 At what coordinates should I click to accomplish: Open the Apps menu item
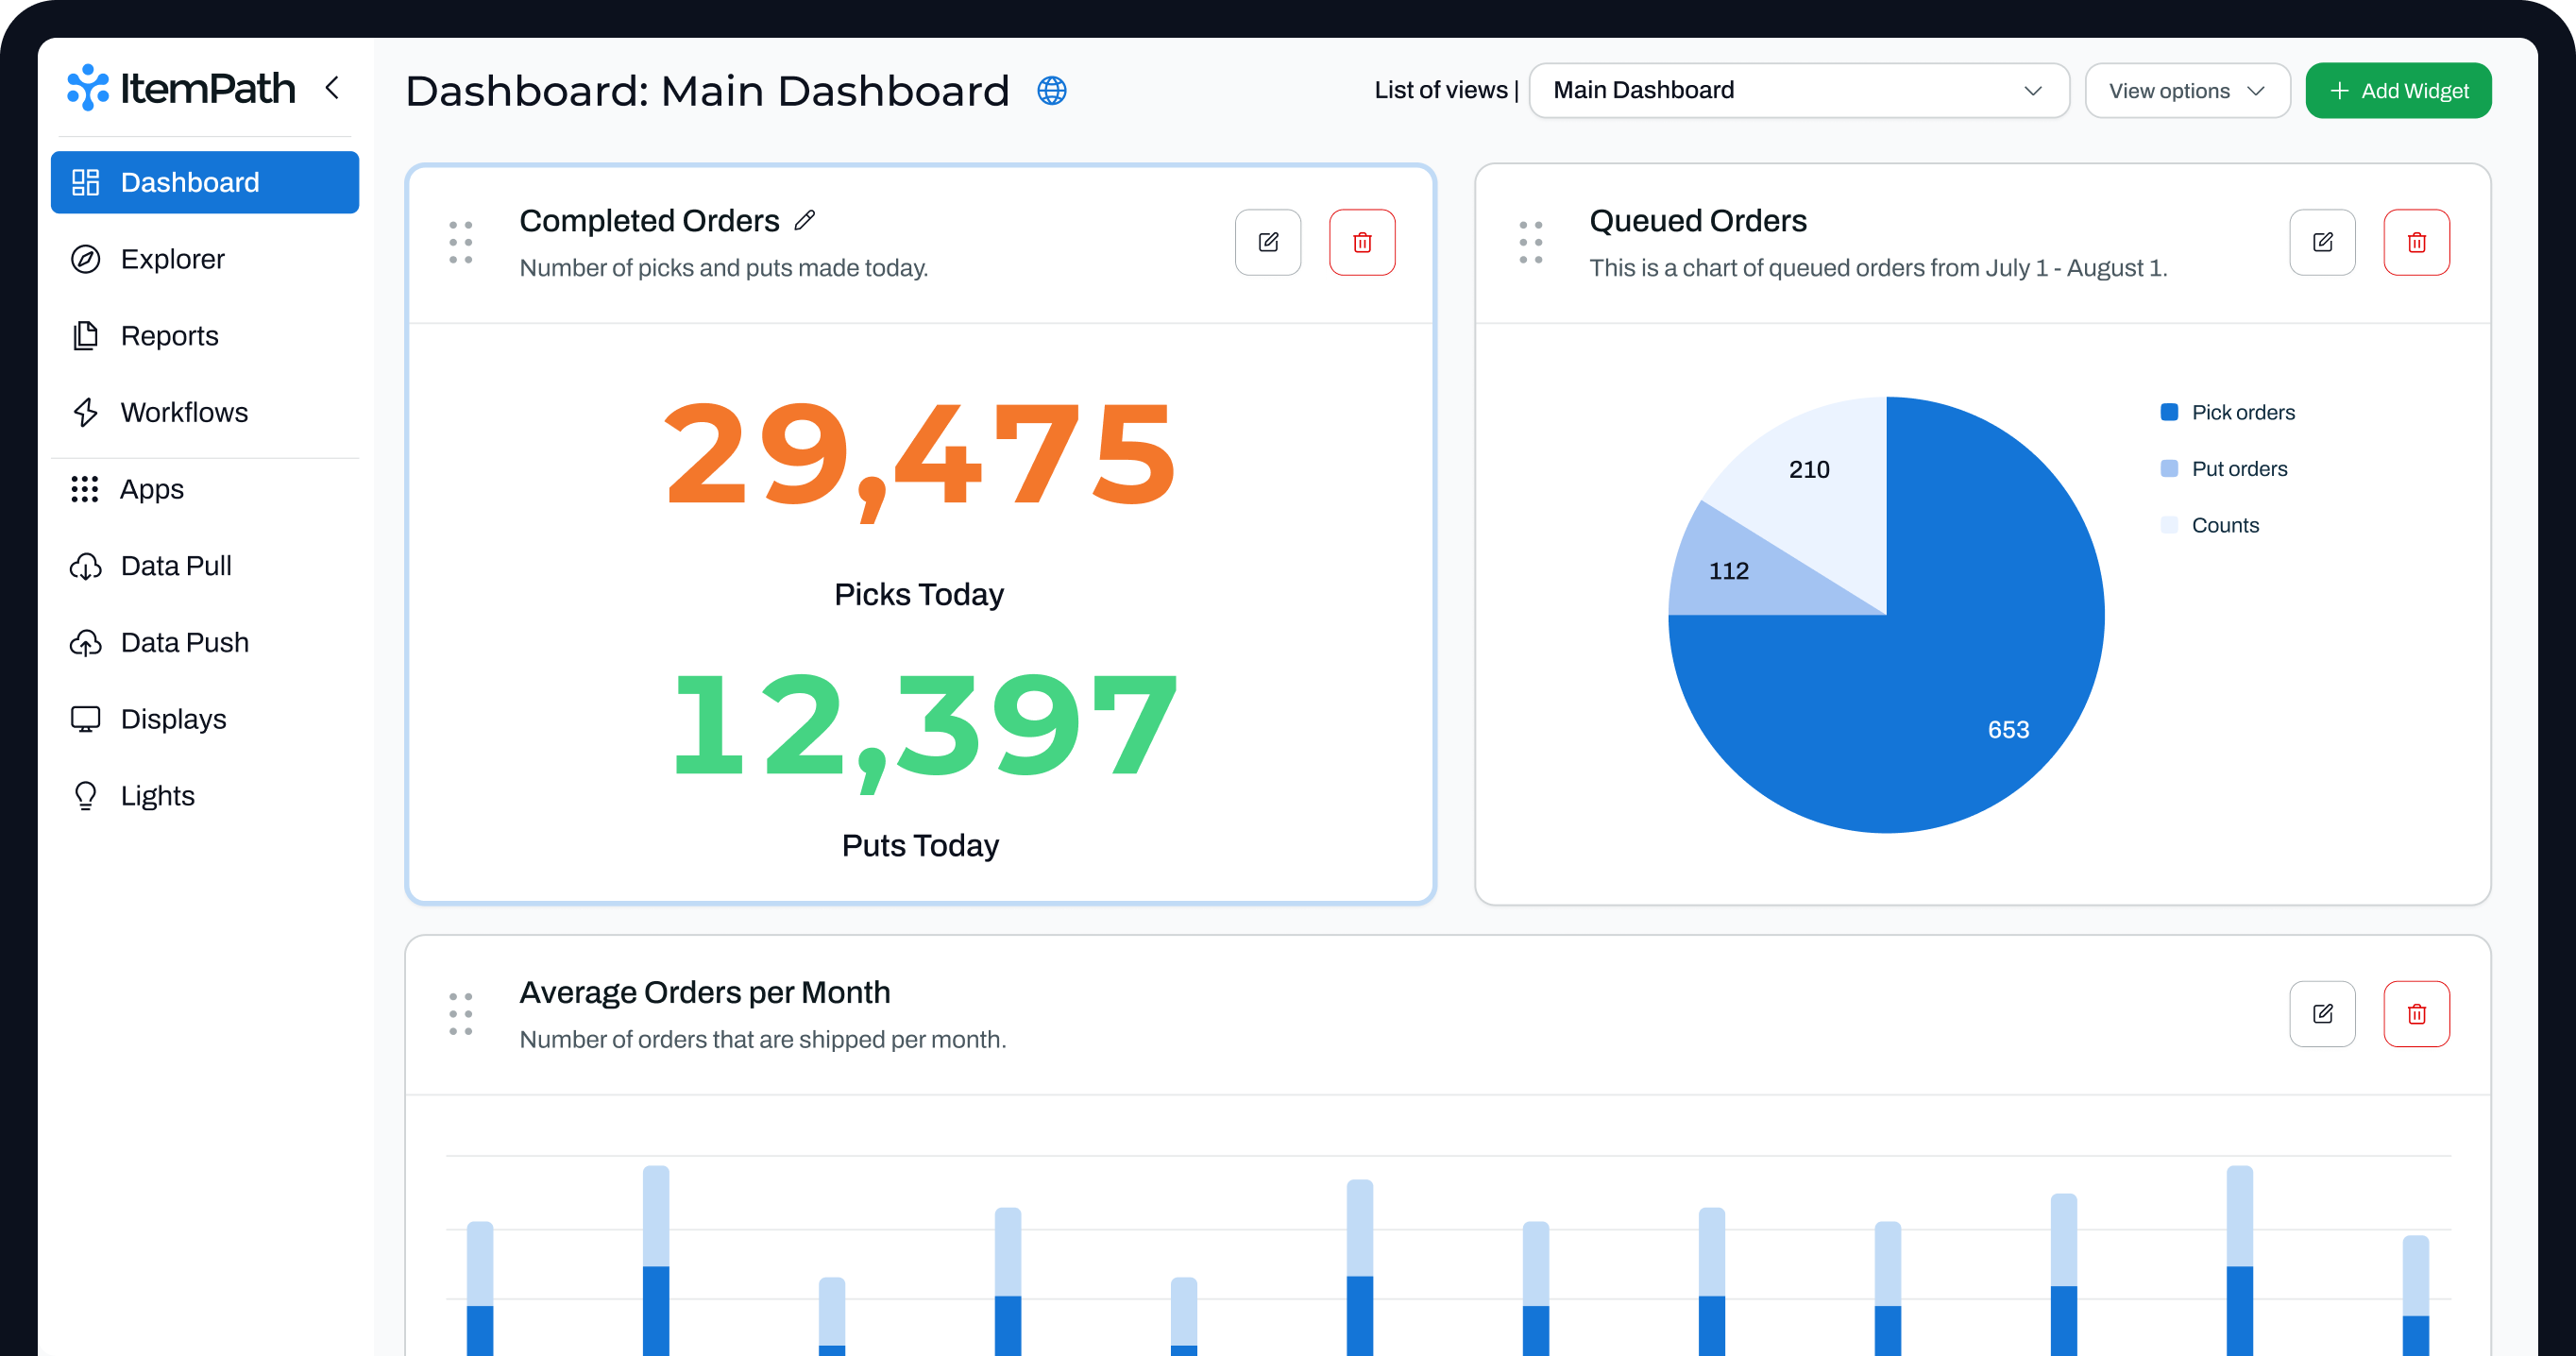tap(205, 489)
